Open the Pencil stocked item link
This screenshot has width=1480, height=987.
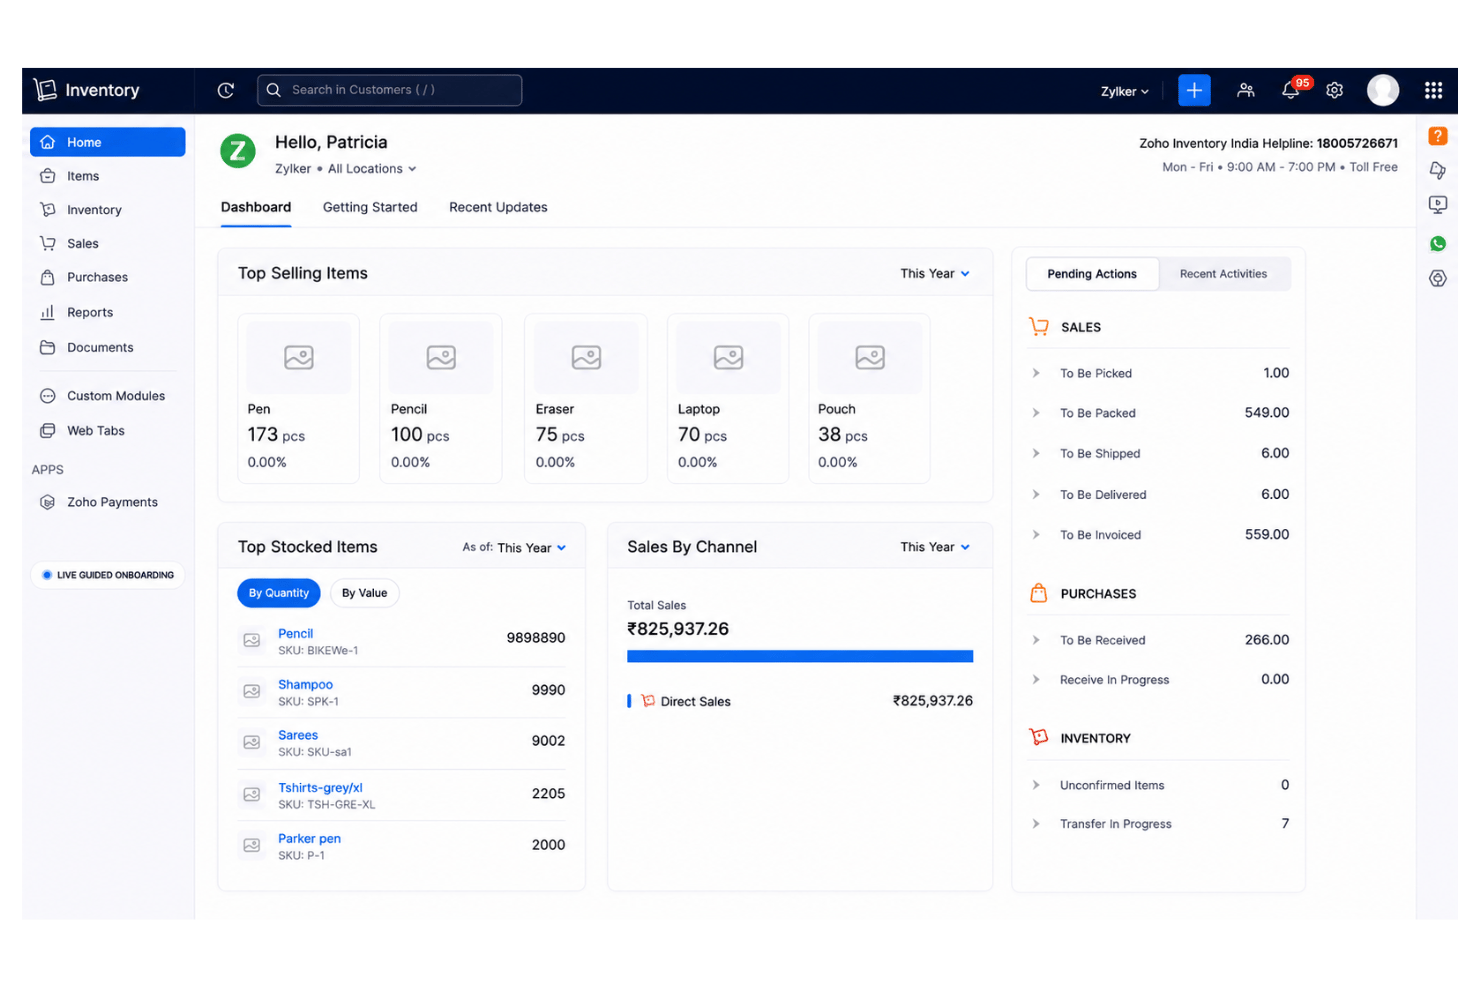tap(295, 634)
